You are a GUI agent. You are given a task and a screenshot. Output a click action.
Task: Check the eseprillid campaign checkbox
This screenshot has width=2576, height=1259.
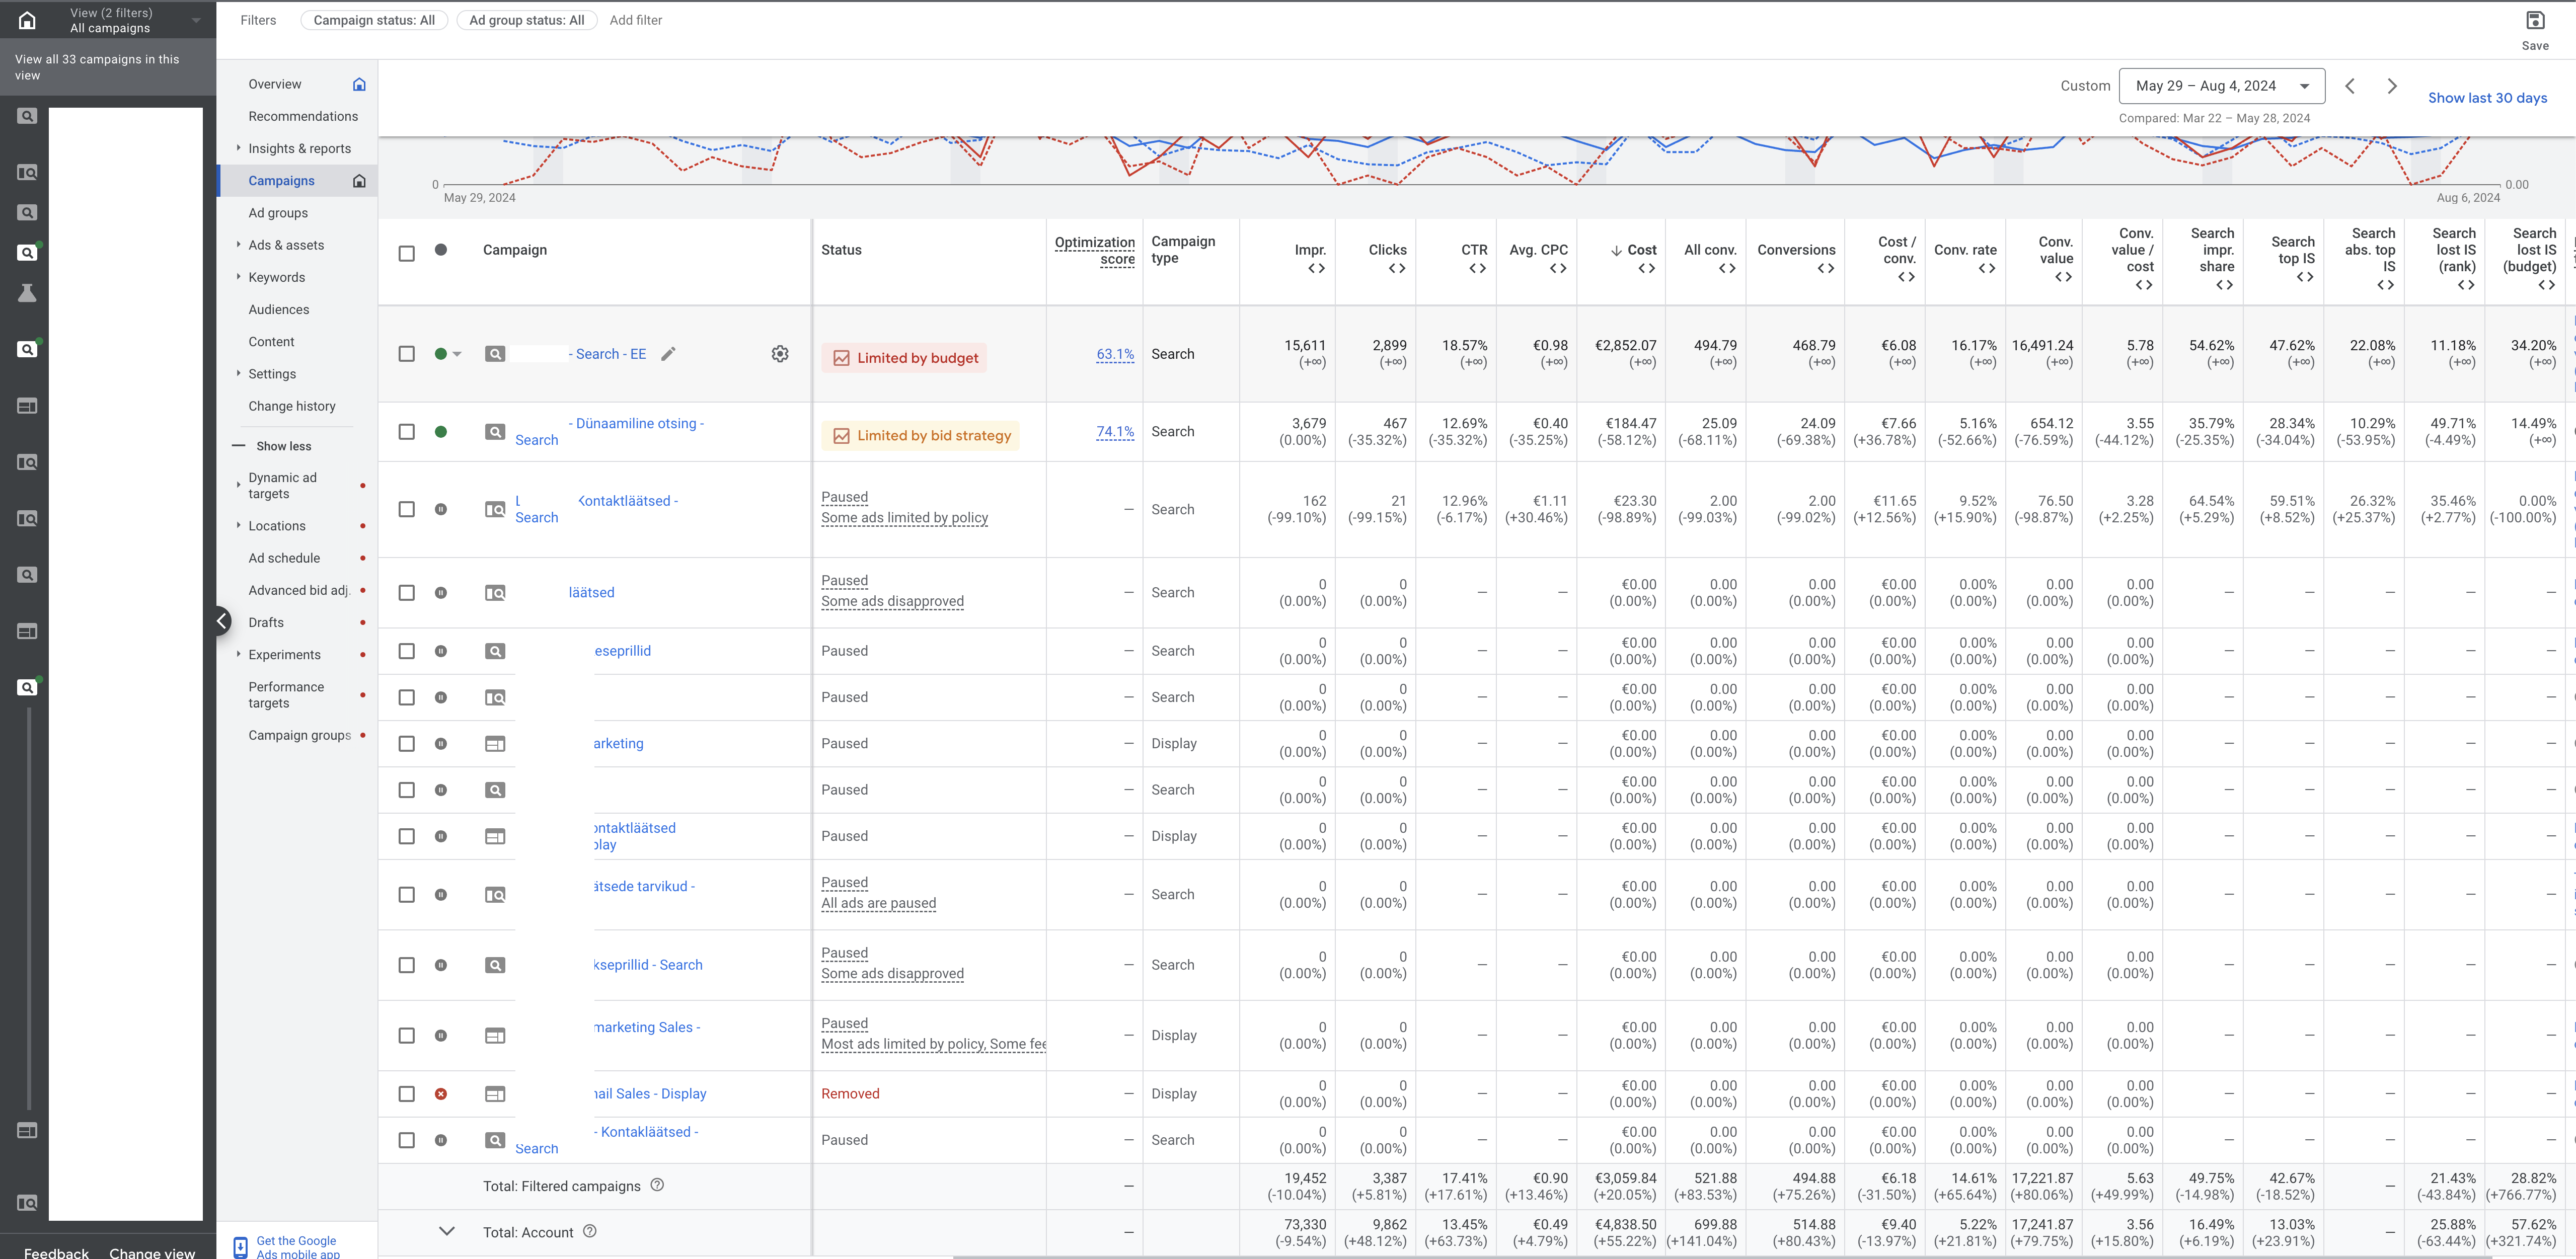pyautogui.click(x=406, y=651)
